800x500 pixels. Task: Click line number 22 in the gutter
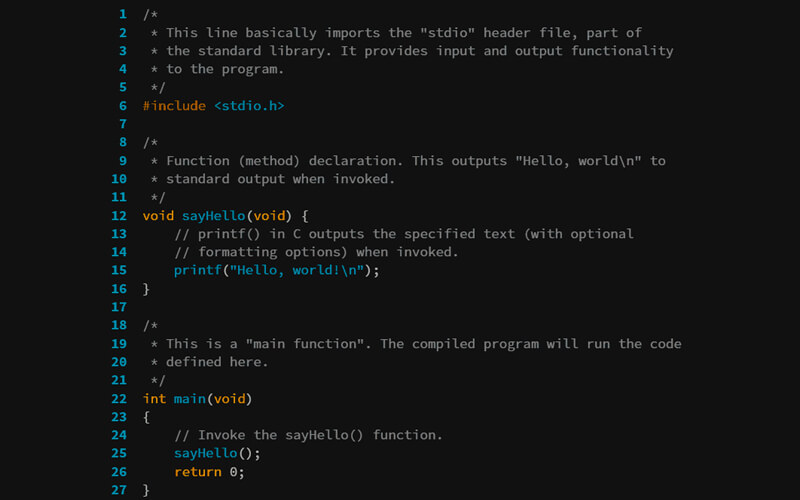(119, 399)
